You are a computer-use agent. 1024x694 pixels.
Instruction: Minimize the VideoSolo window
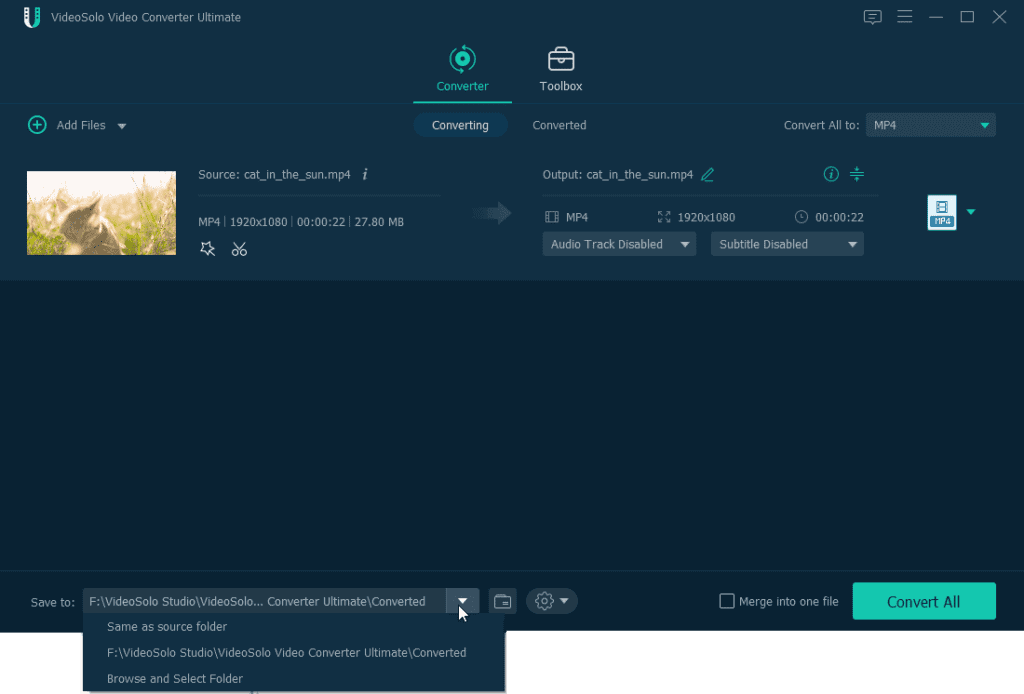click(x=936, y=17)
